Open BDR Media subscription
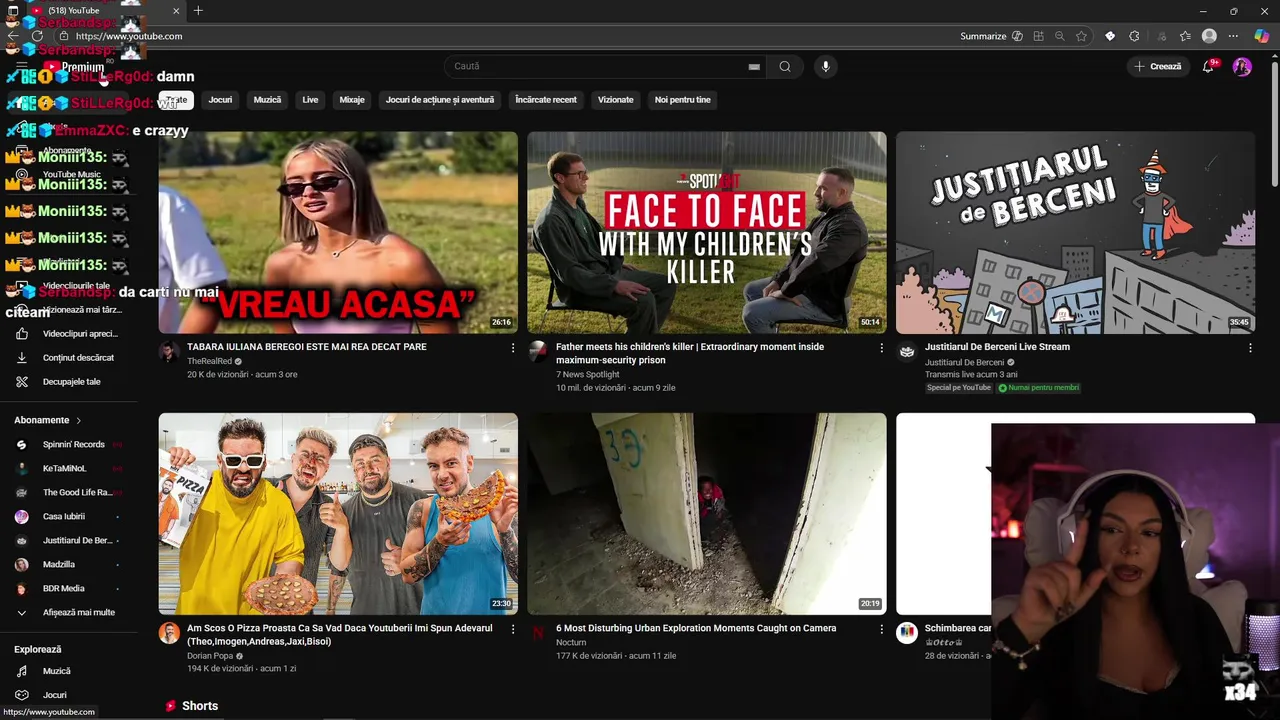Image resolution: width=1280 pixels, height=720 pixels. [x=69, y=589]
